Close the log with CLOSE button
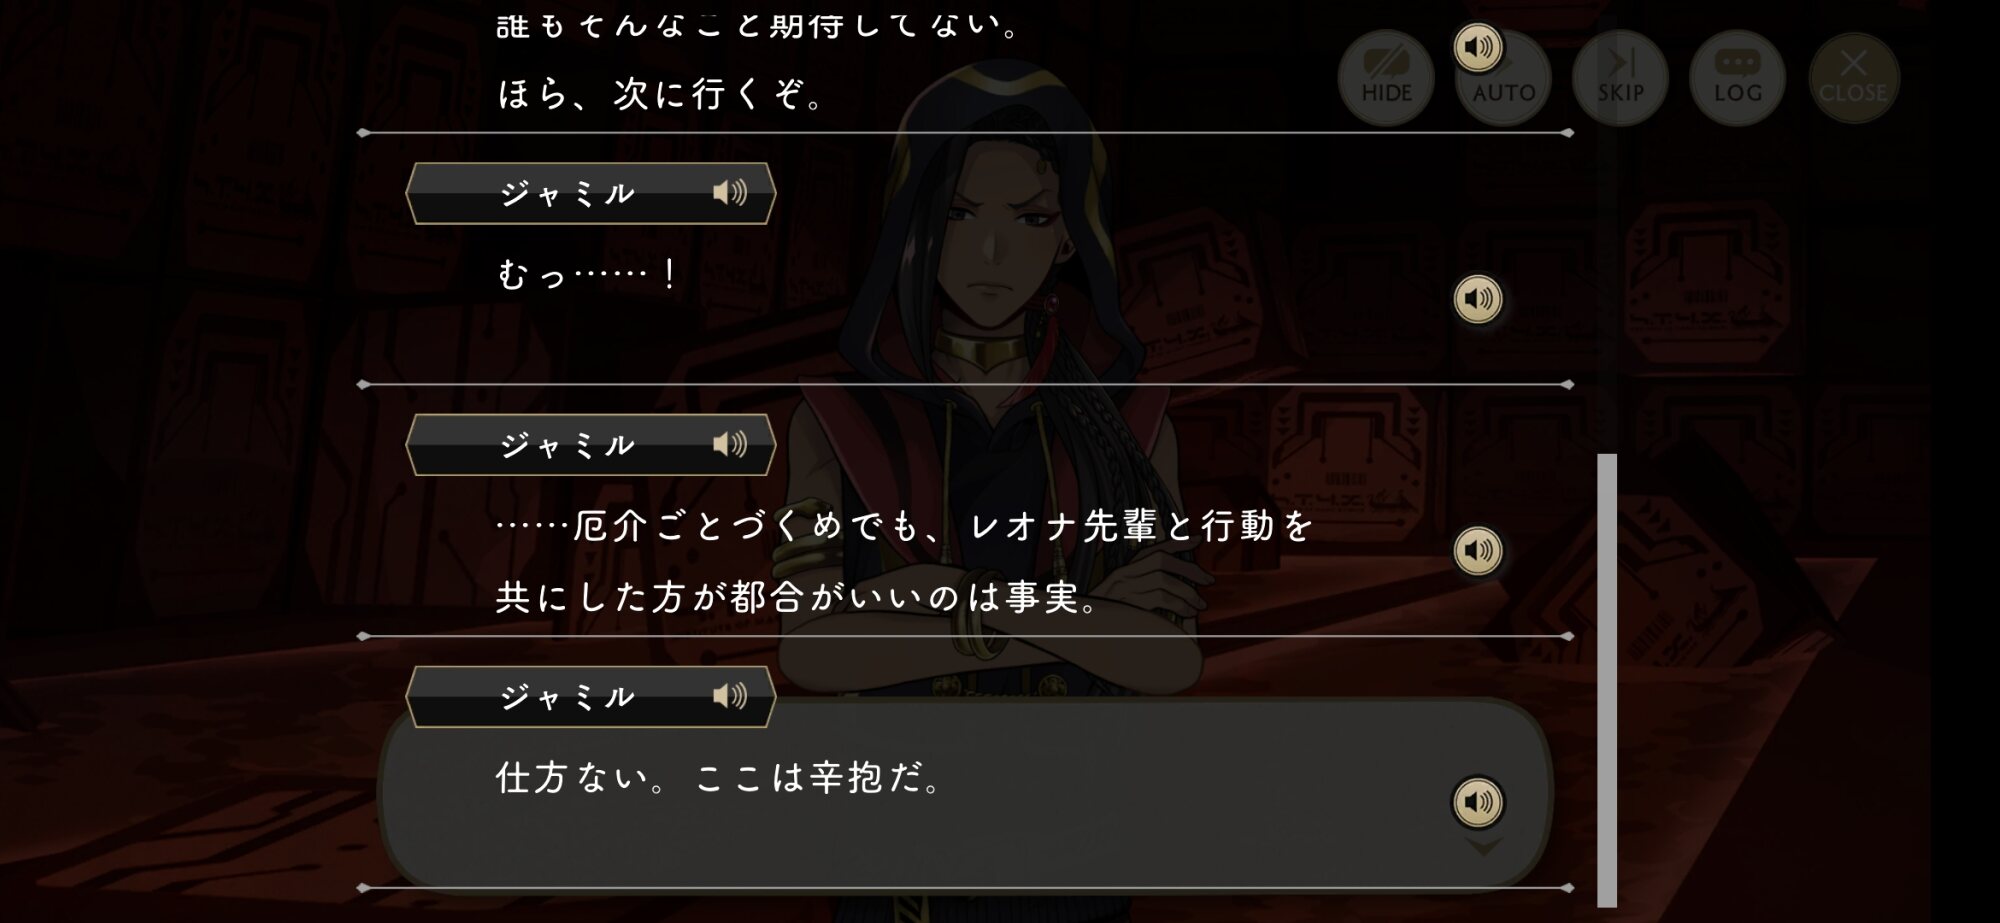This screenshot has height=923, width=2000. 1853,78
